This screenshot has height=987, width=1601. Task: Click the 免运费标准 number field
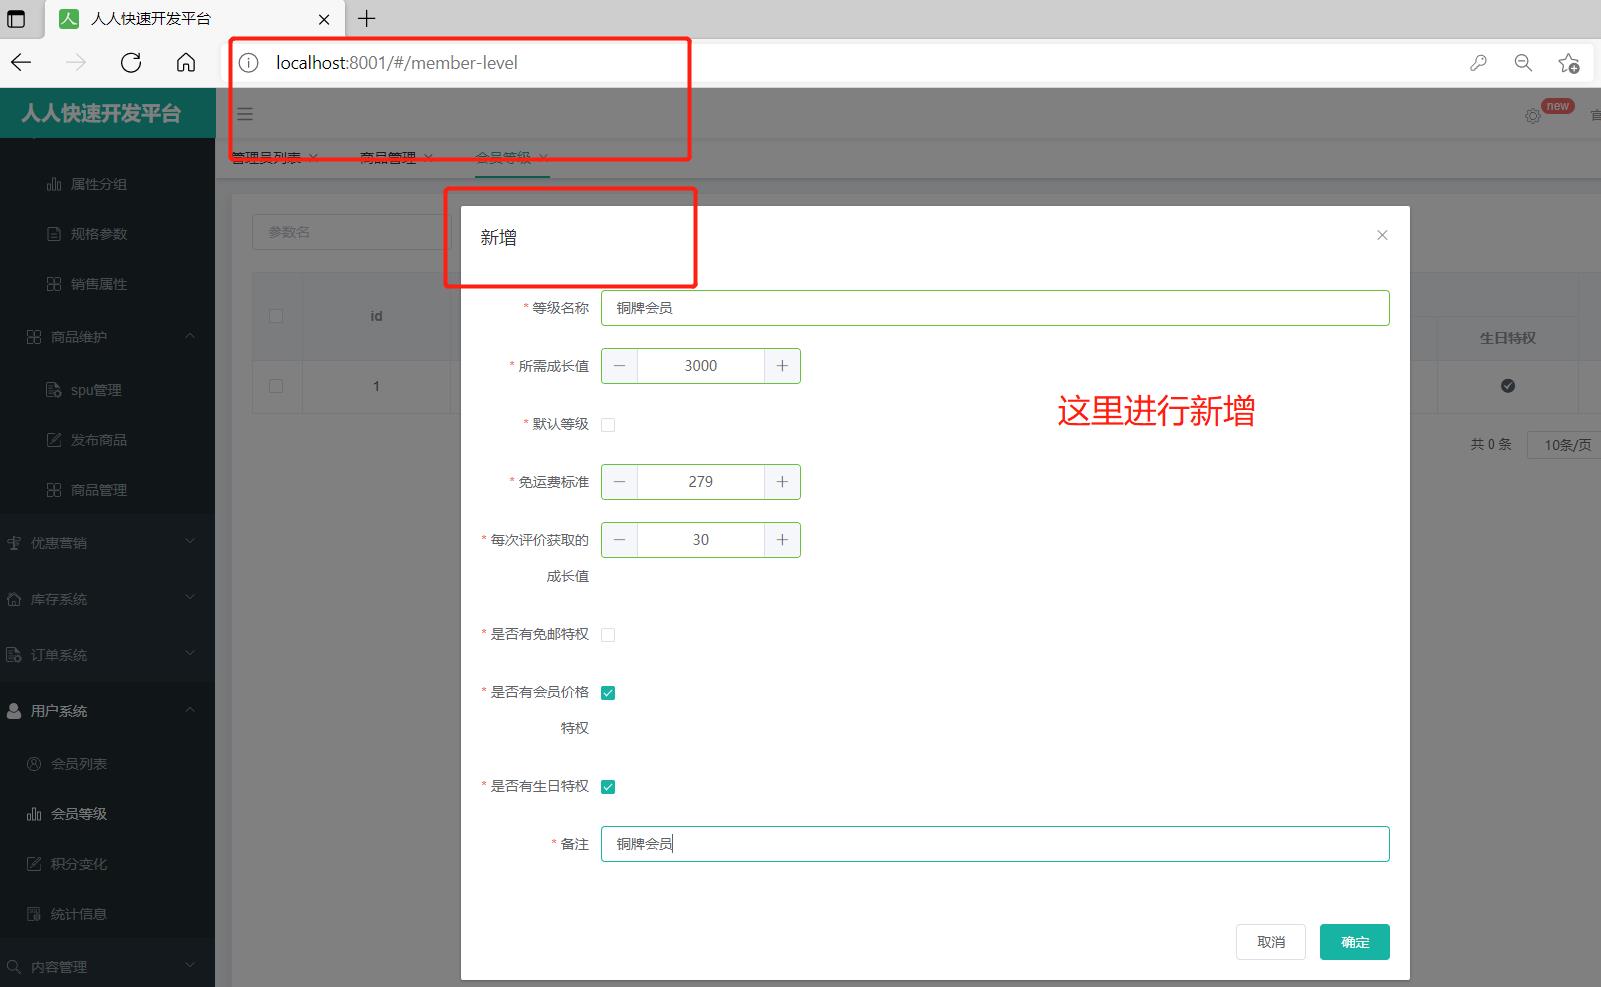[701, 482]
